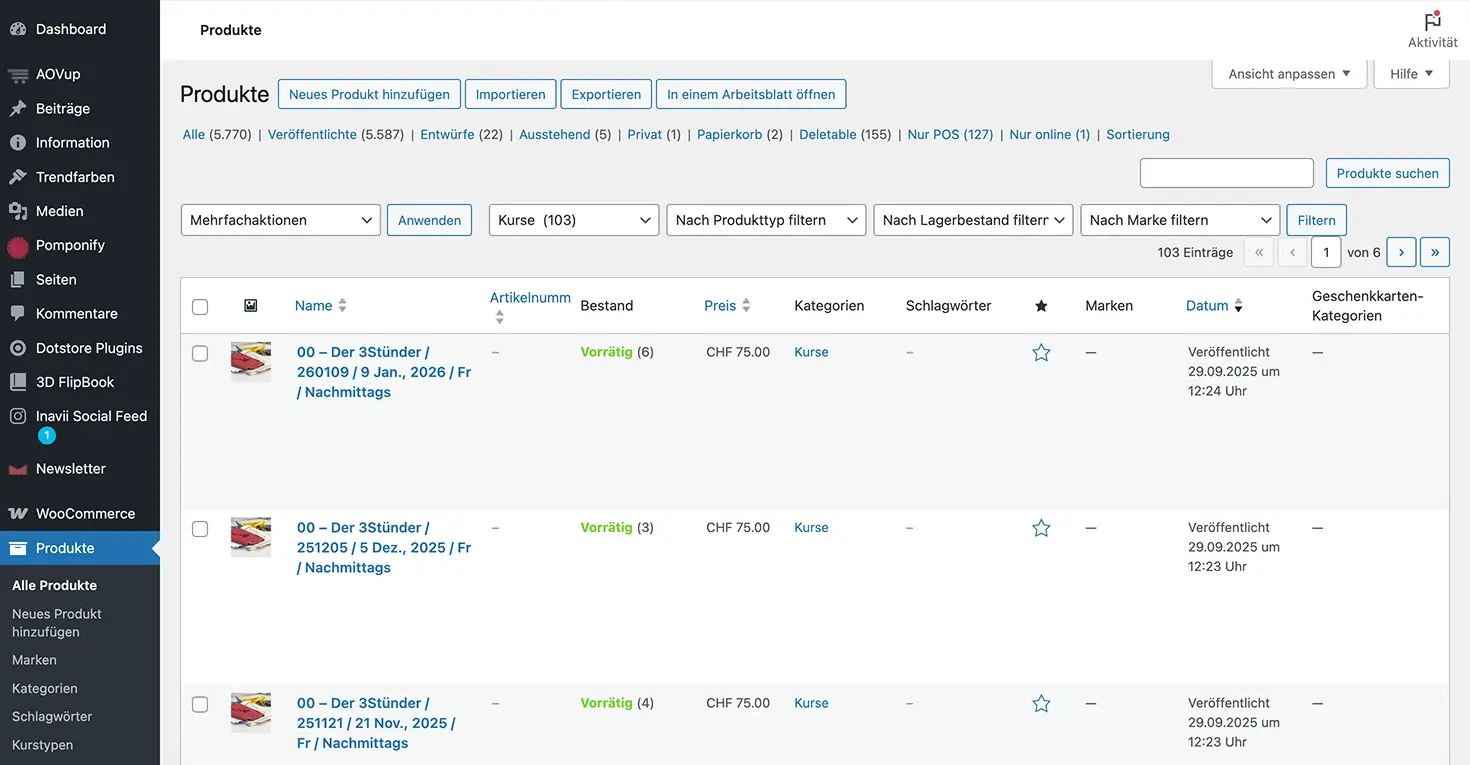
Task: Click the Dashboard gauge icon in sidebar
Action: [x=17, y=29]
